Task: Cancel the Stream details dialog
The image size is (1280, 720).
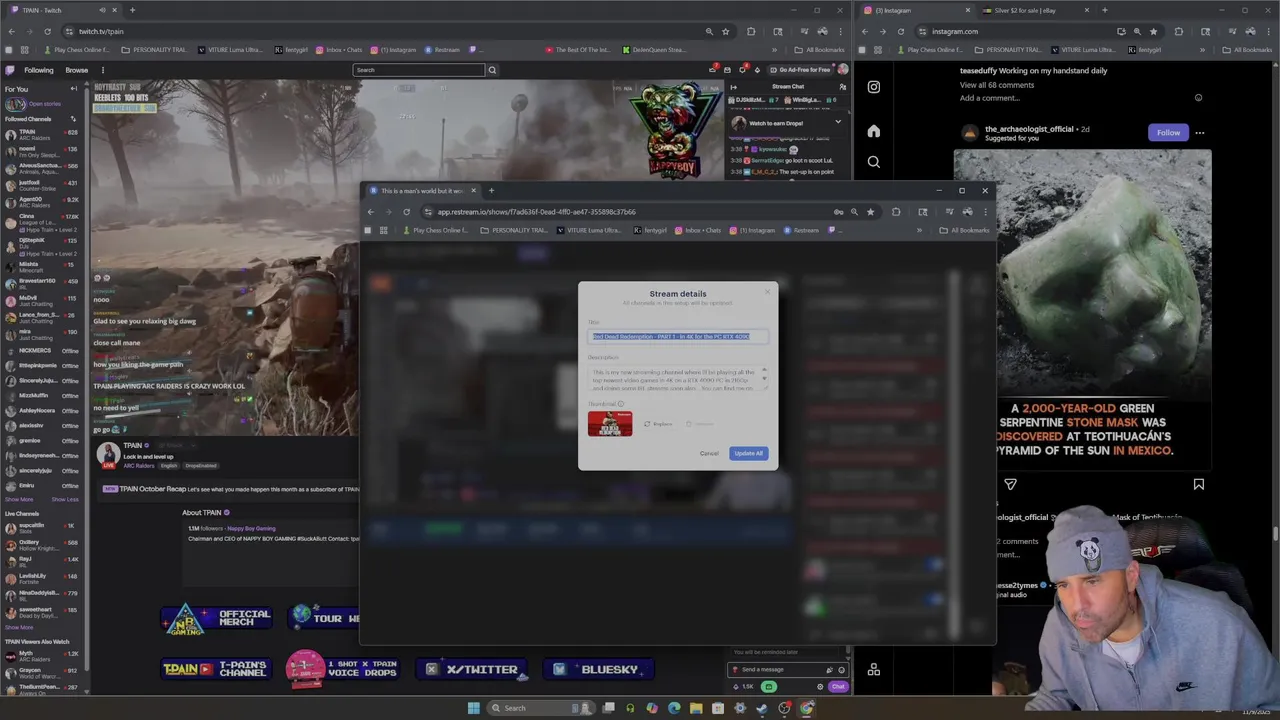Action: coord(709,453)
